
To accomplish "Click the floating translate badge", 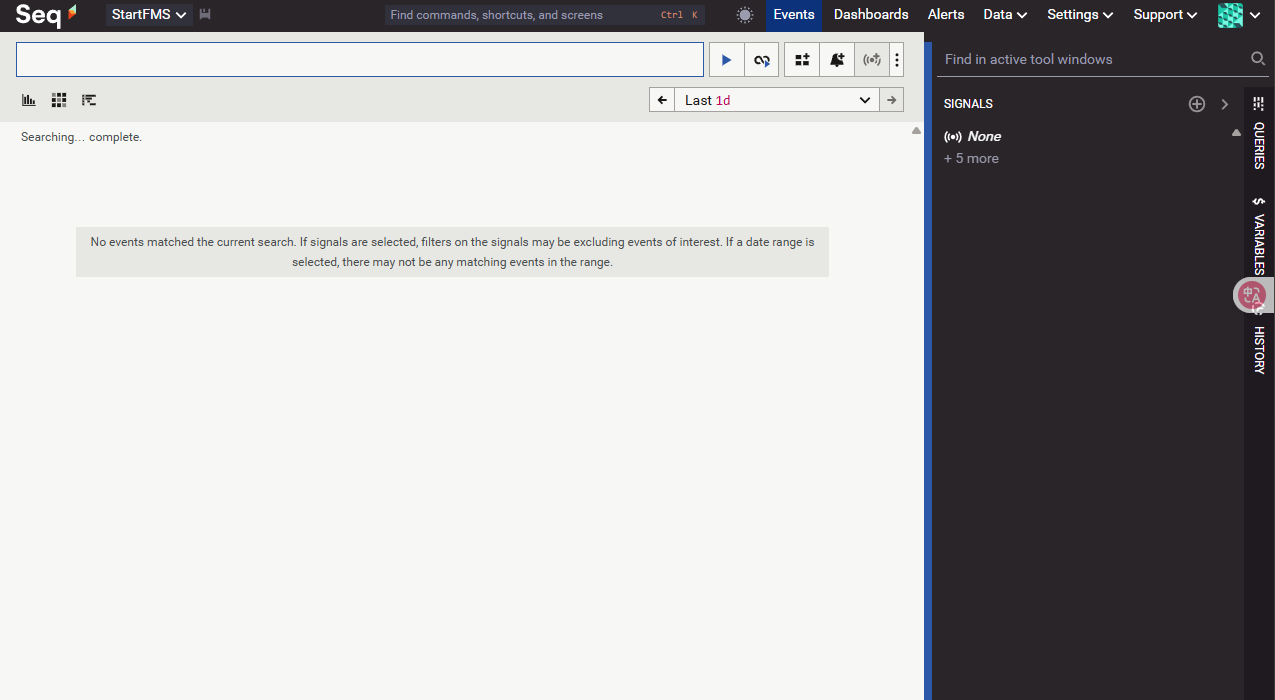I will [x=1251, y=295].
